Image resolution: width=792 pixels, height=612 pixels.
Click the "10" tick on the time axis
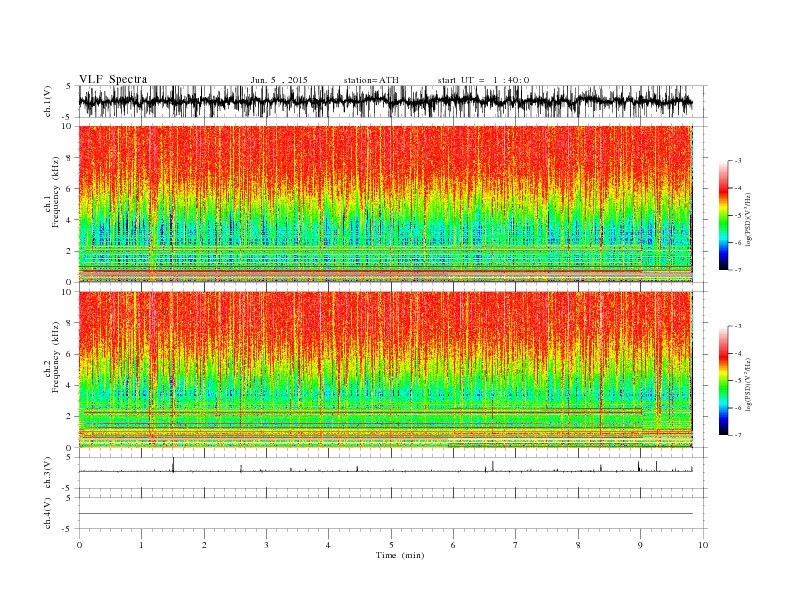703,545
